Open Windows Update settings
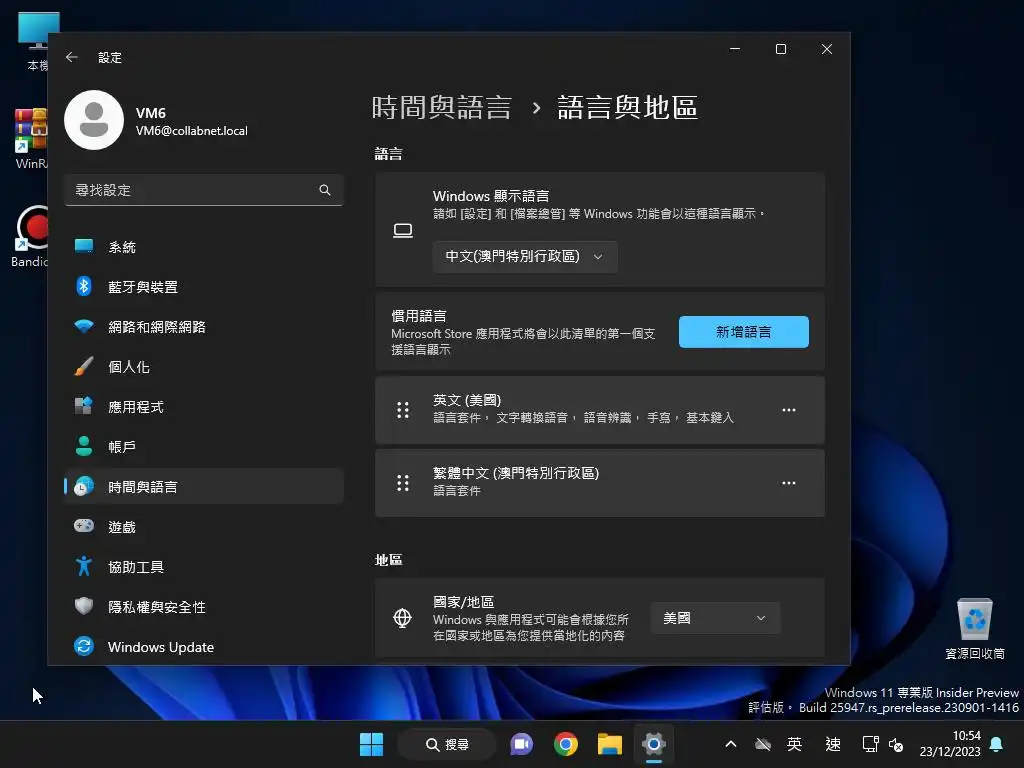 coord(204,647)
